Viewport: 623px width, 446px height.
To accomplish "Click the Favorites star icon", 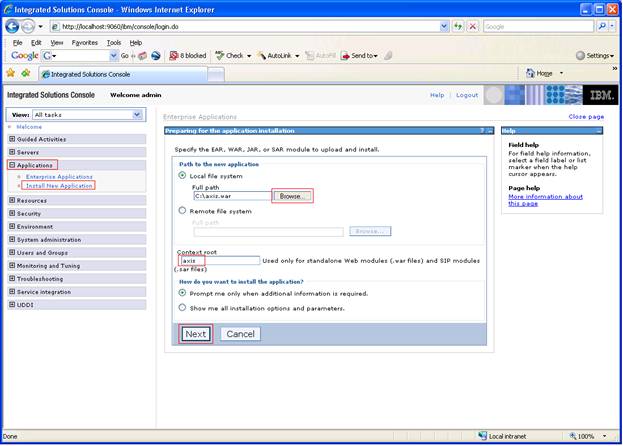I will (11, 73).
